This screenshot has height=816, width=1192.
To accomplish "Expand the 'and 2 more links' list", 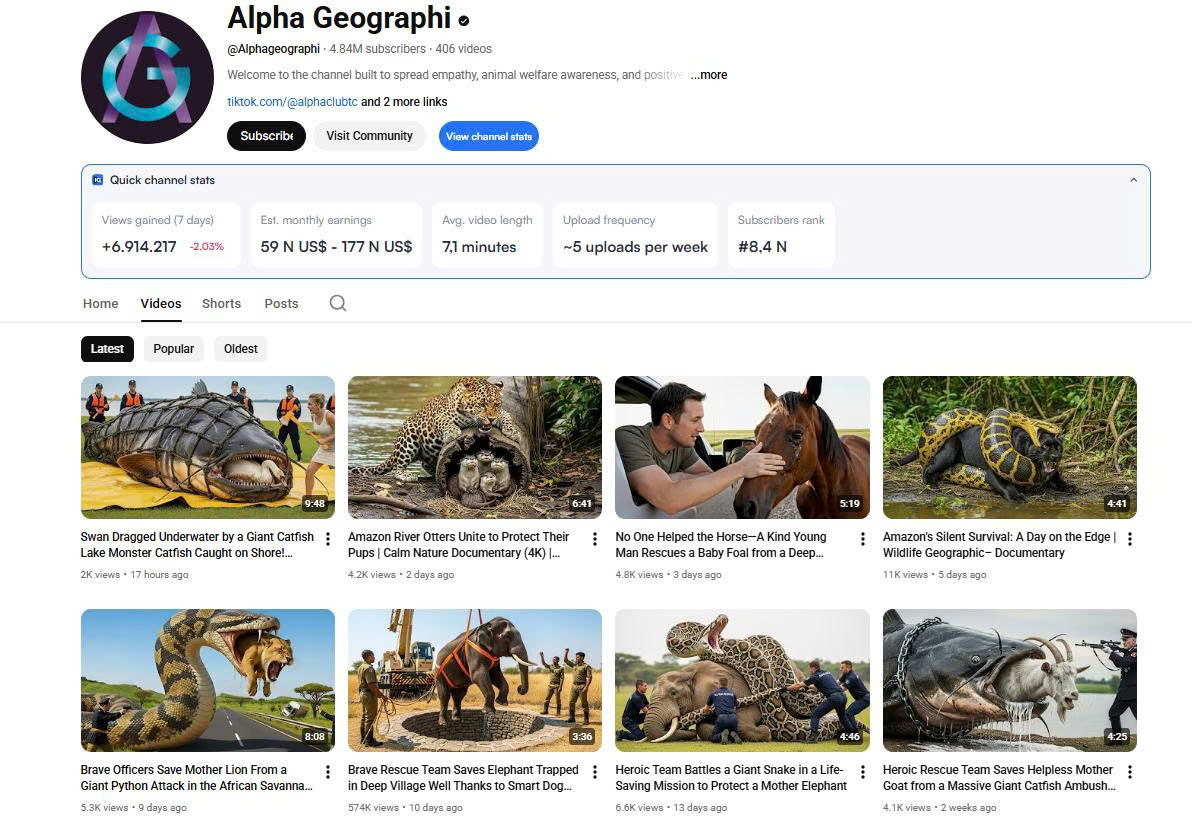I will (x=404, y=102).
